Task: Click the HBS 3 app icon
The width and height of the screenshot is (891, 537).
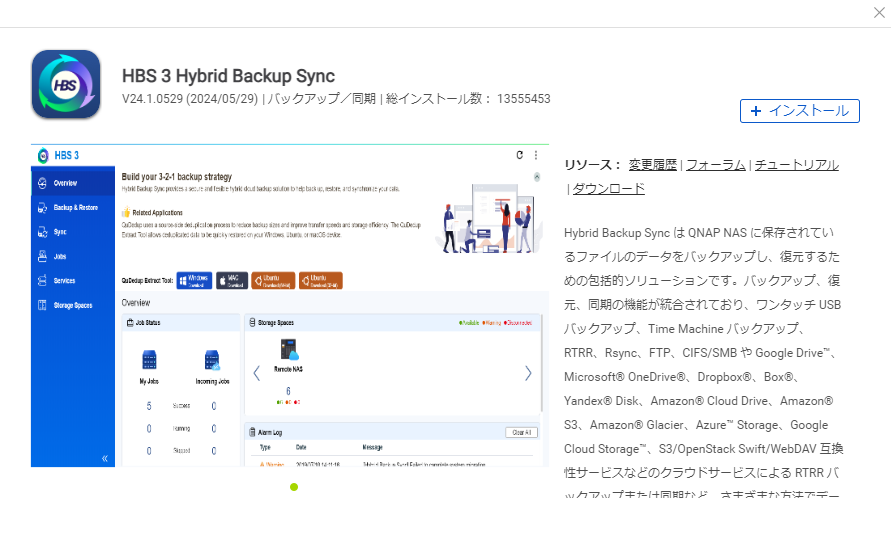Action: pyautogui.click(x=66, y=84)
